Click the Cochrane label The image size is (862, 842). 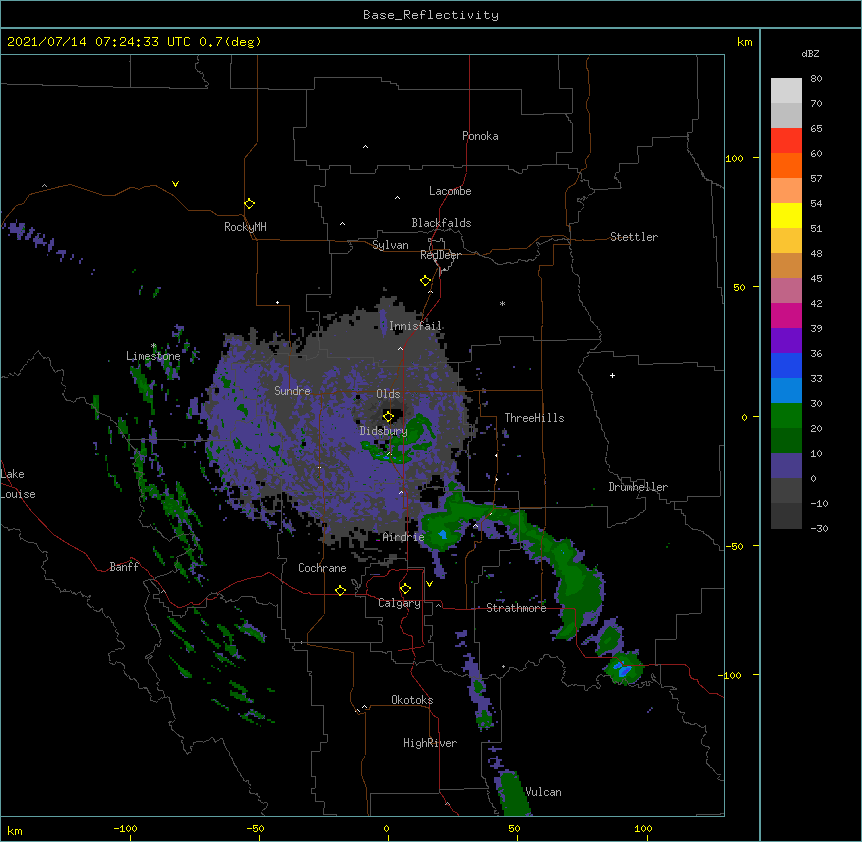pos(322,568)
